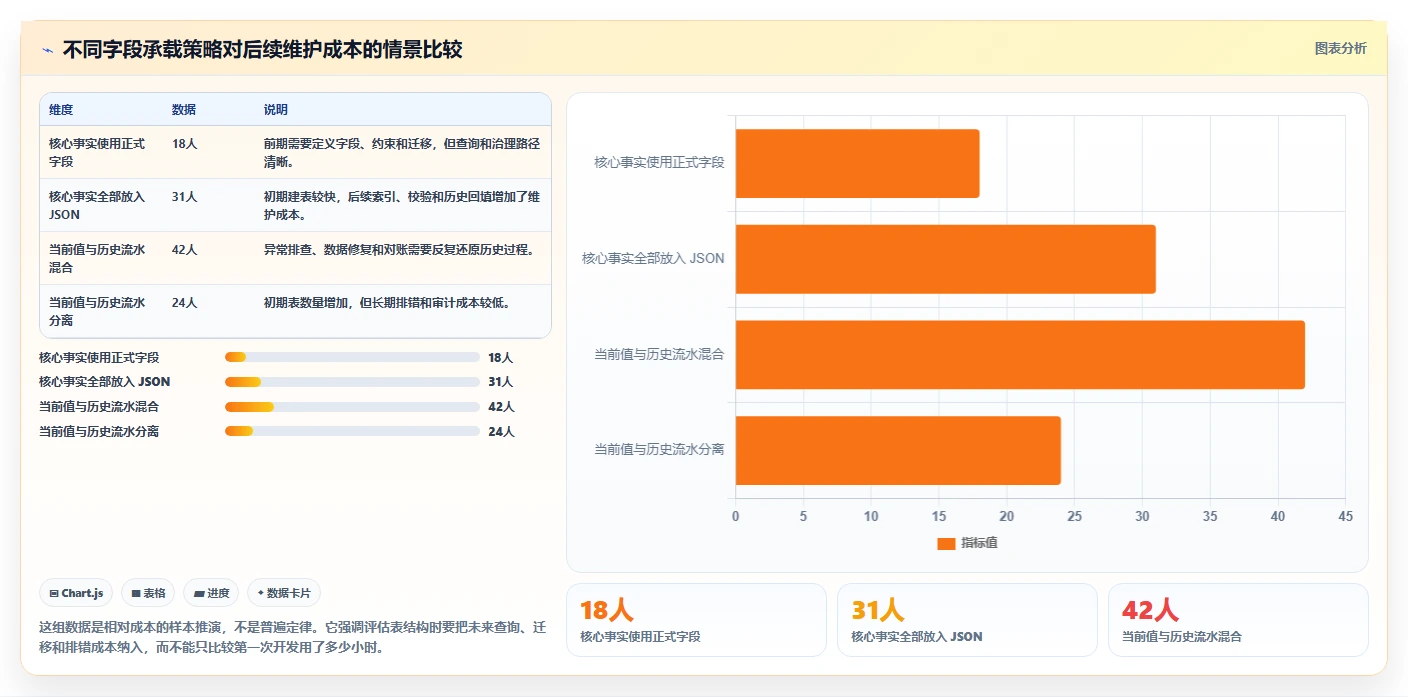
Task: Click the x-axis tick label 25
Action: (x=1074, y=517)
